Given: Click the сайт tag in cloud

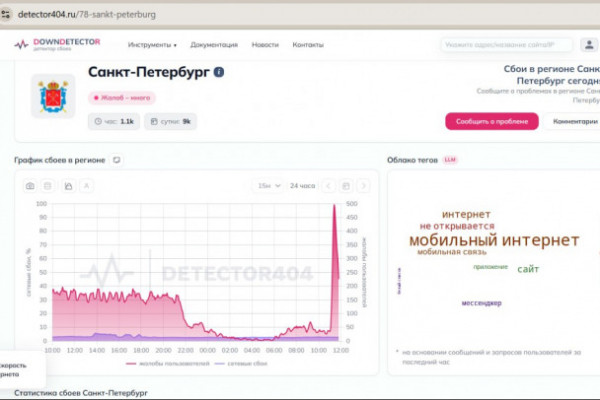Looking at the screenshot, I should pyautogui.click(x=528, y=269).
